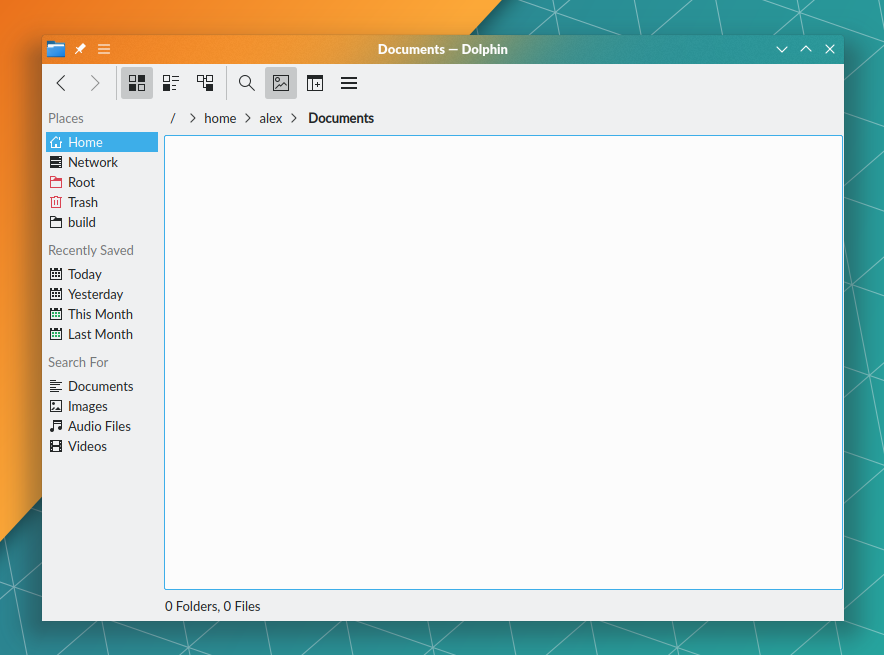Search for Images in sidebar
884x655 pixels.
[x=102, y=406]
